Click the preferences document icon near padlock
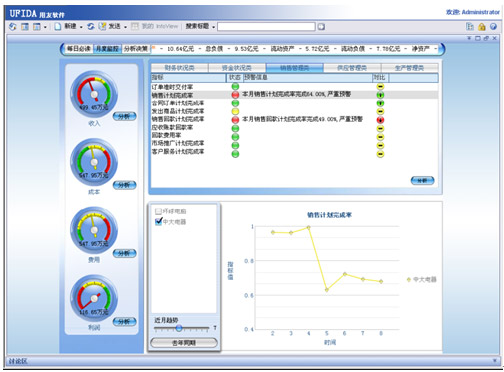Screen dimensions: 504x372 (470, 27)
